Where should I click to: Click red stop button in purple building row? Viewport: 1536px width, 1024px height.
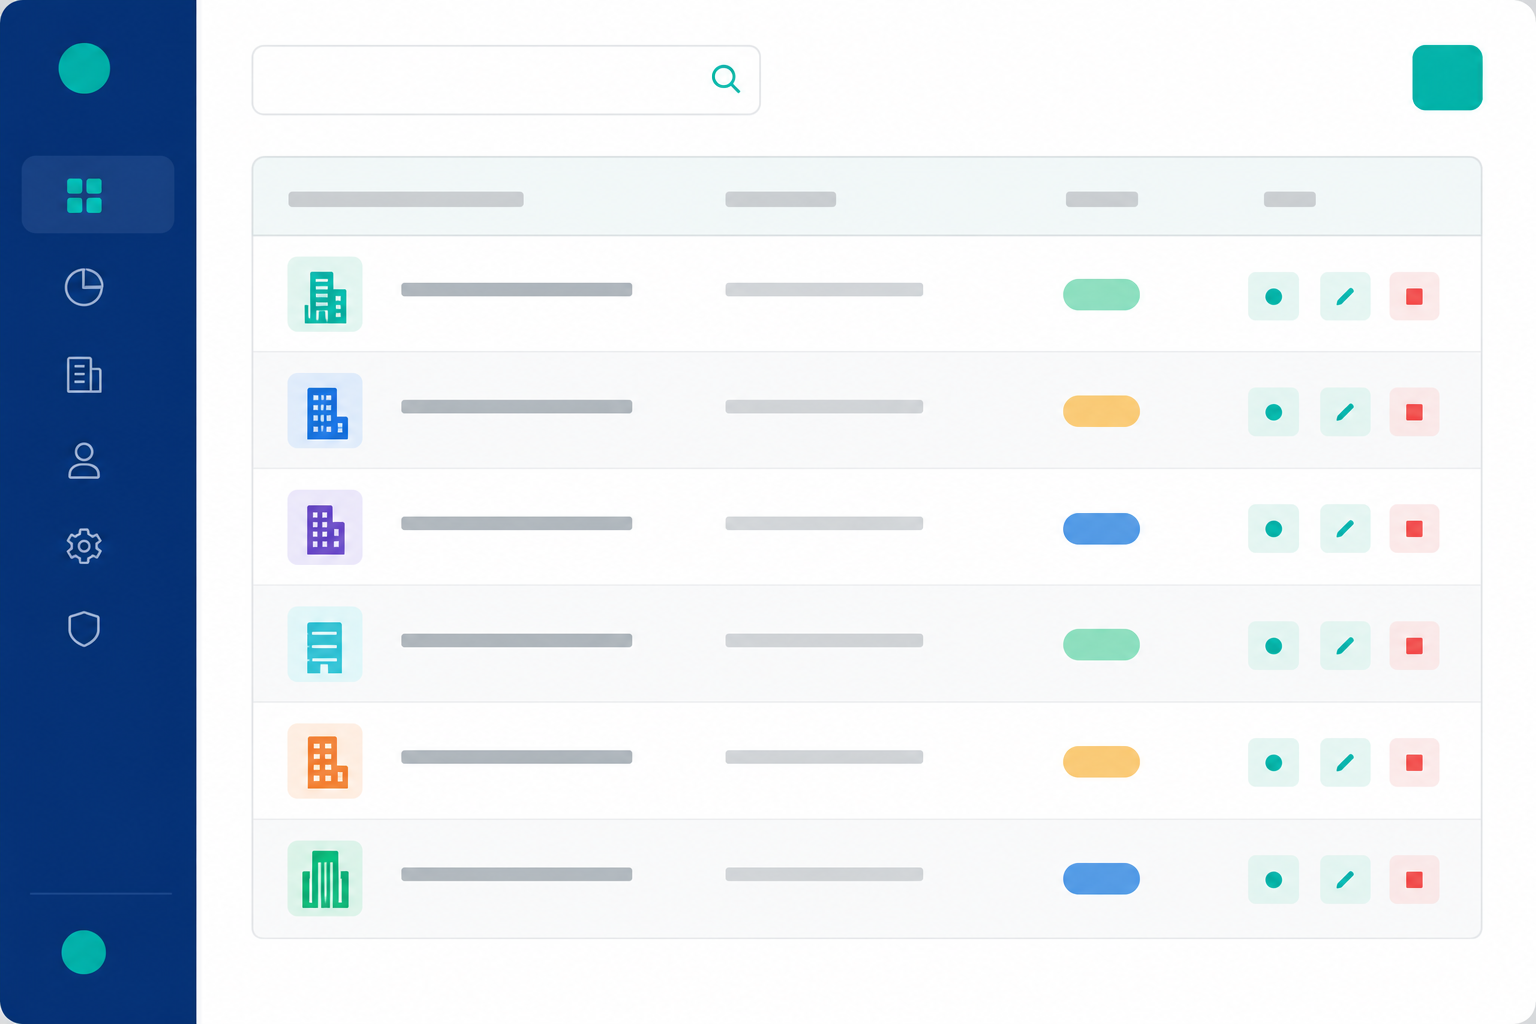[1414, 529]
